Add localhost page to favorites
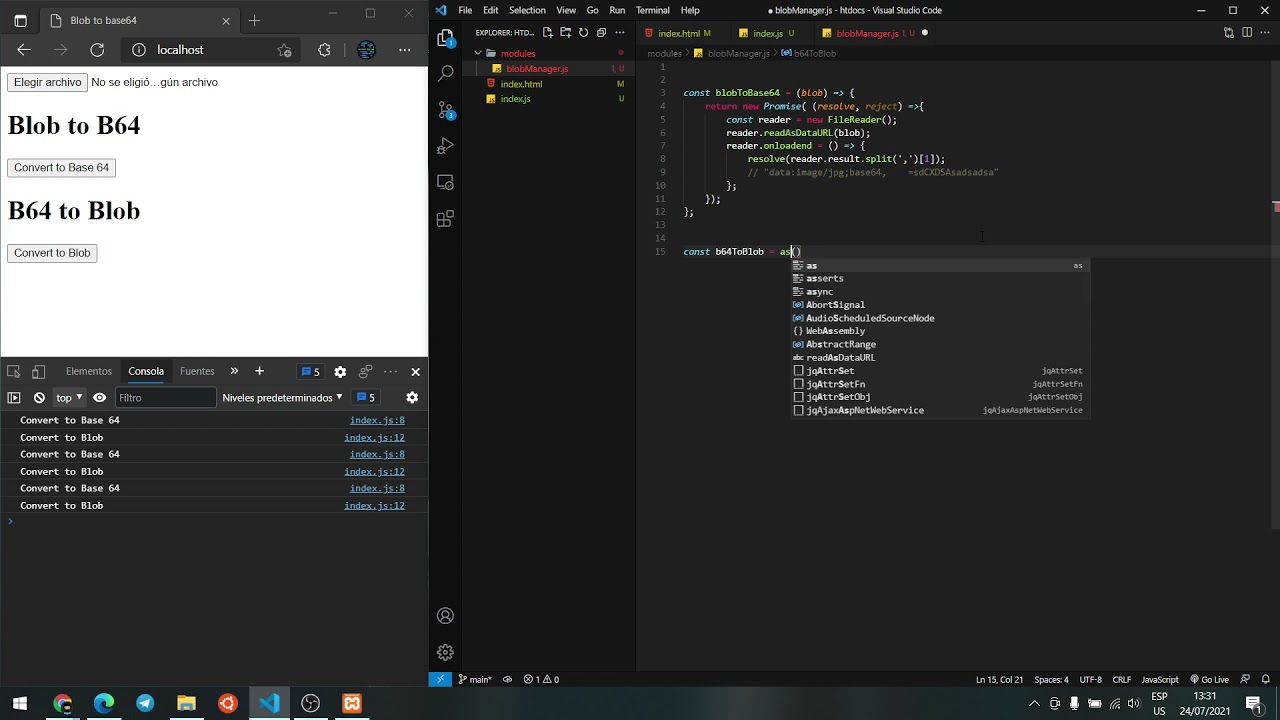The height and width of the screenshot is (720, 1280). (x=284, y=50)
